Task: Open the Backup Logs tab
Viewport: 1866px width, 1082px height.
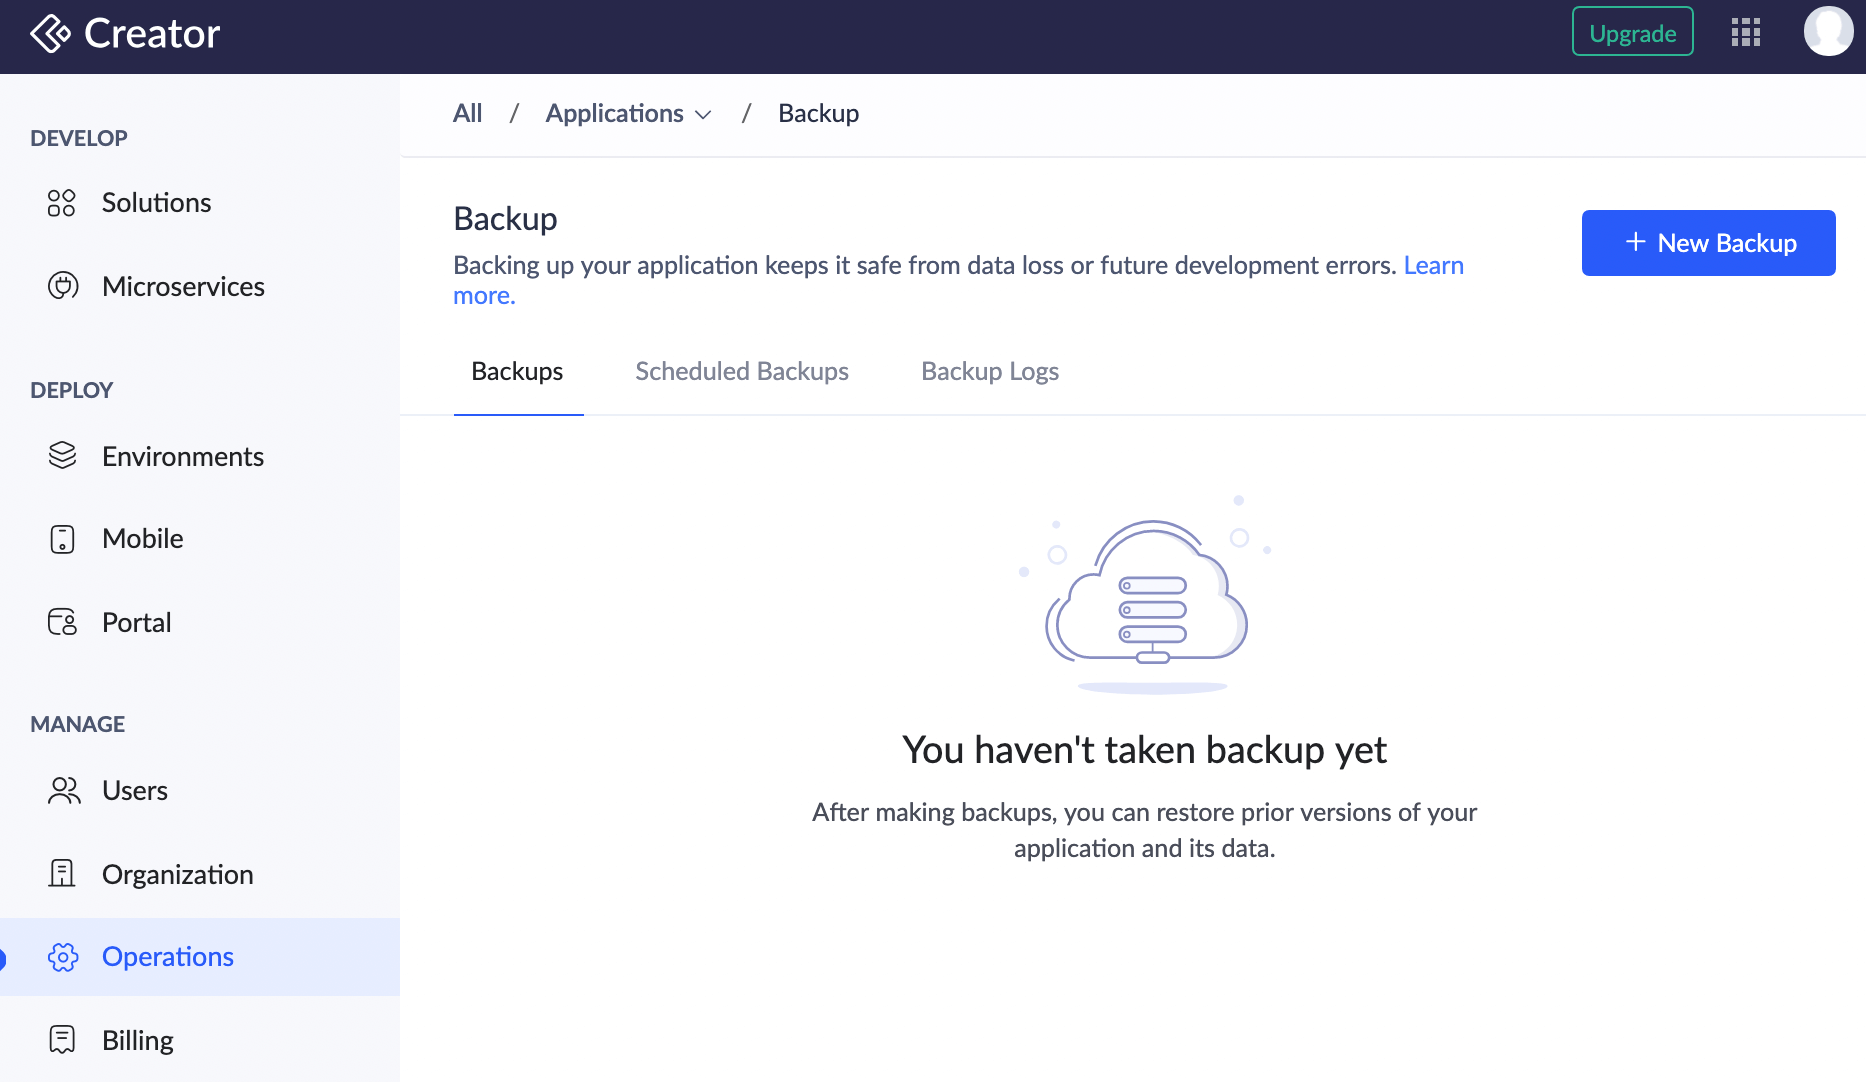Action: [x=990, y=372]
